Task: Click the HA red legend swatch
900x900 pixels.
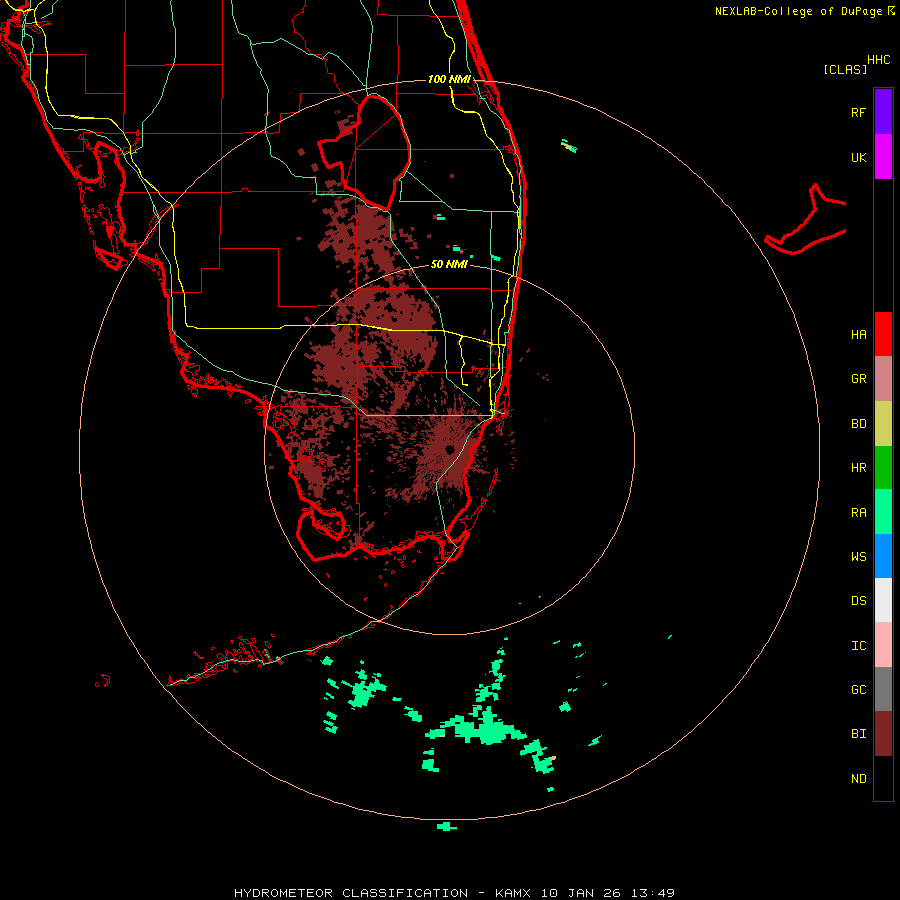Action: (883, 334)
